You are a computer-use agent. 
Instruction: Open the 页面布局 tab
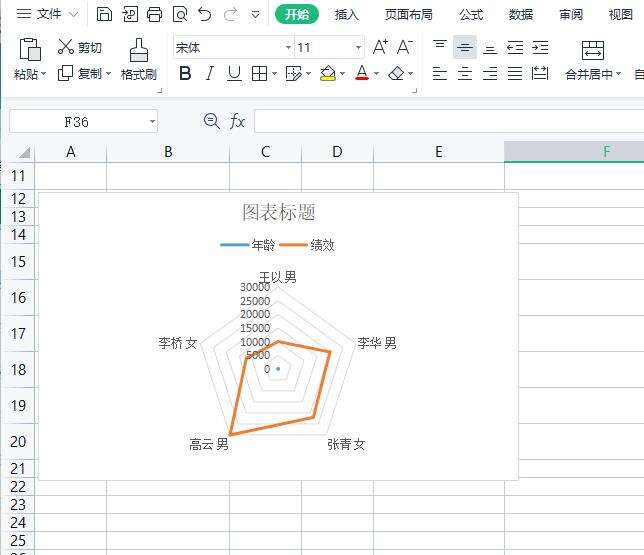coord(409,14)
